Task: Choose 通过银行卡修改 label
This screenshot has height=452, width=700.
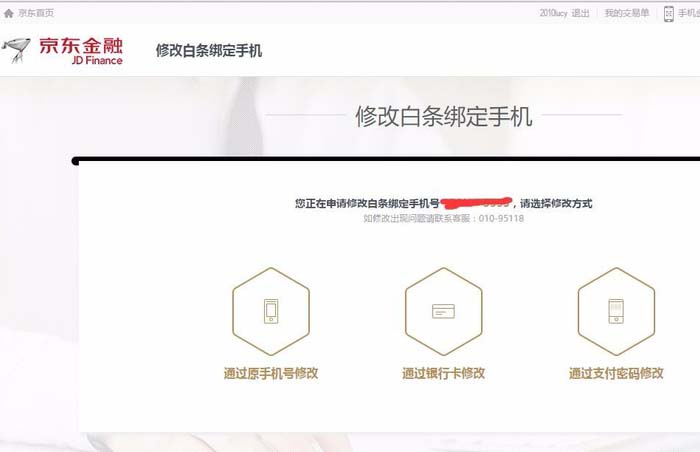Action: 443,373
